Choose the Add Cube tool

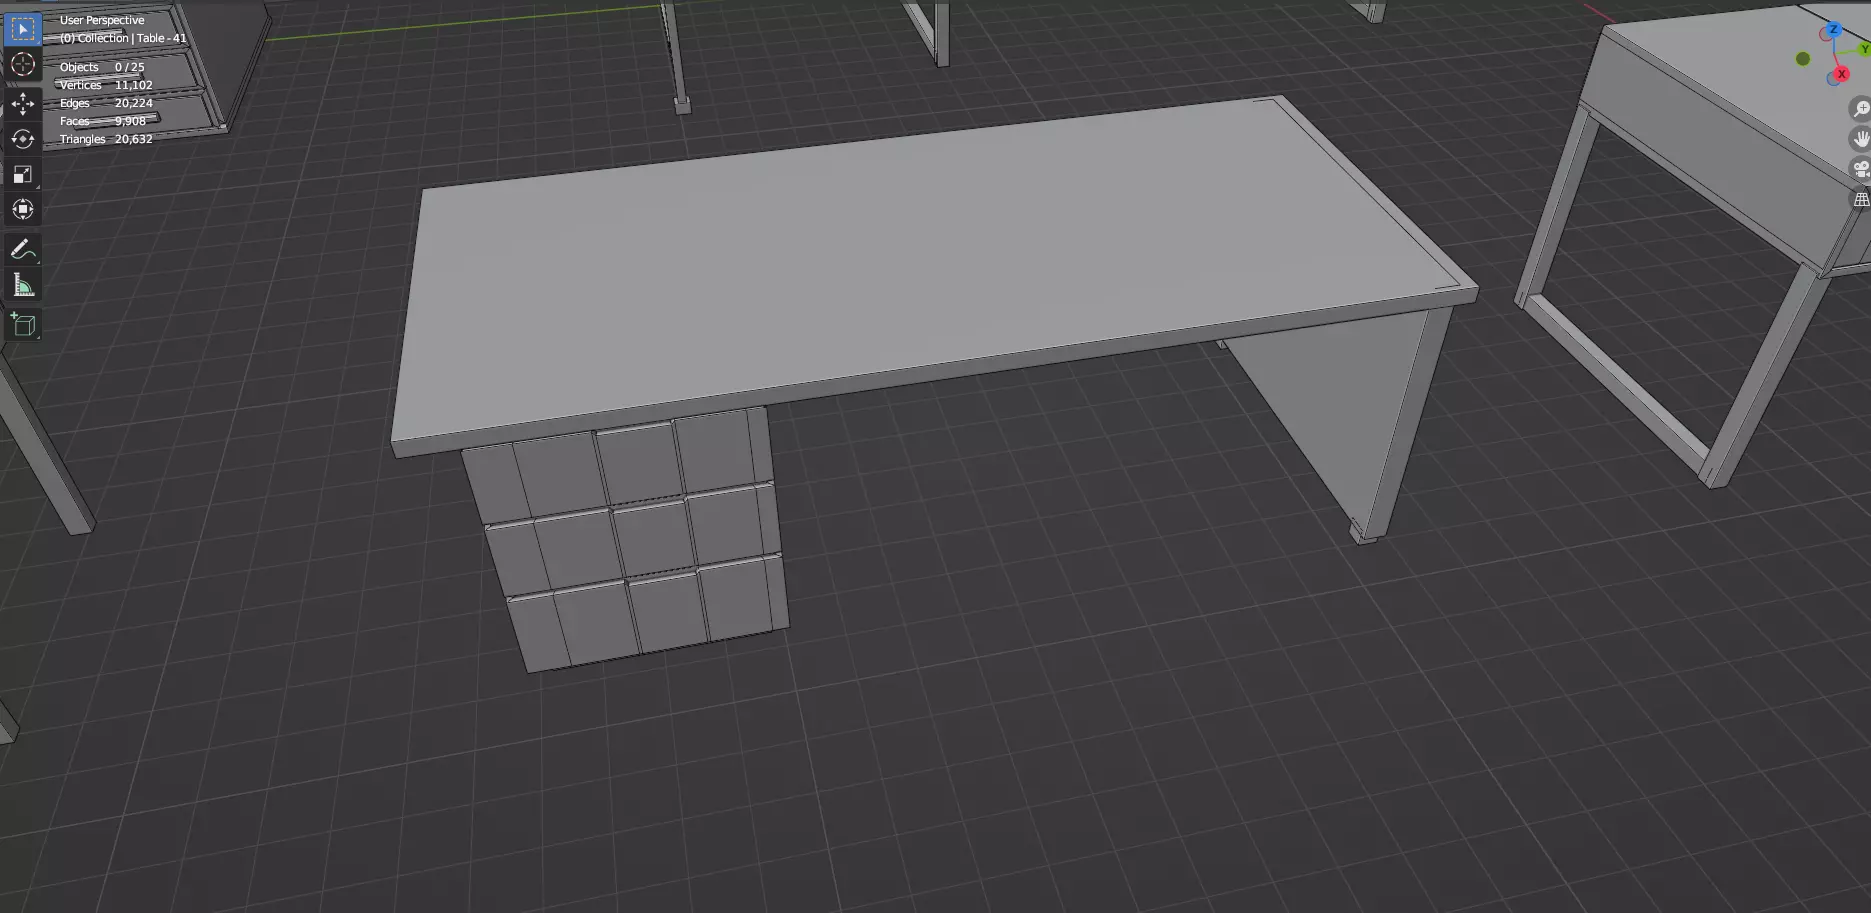click(x=22, y=325)
